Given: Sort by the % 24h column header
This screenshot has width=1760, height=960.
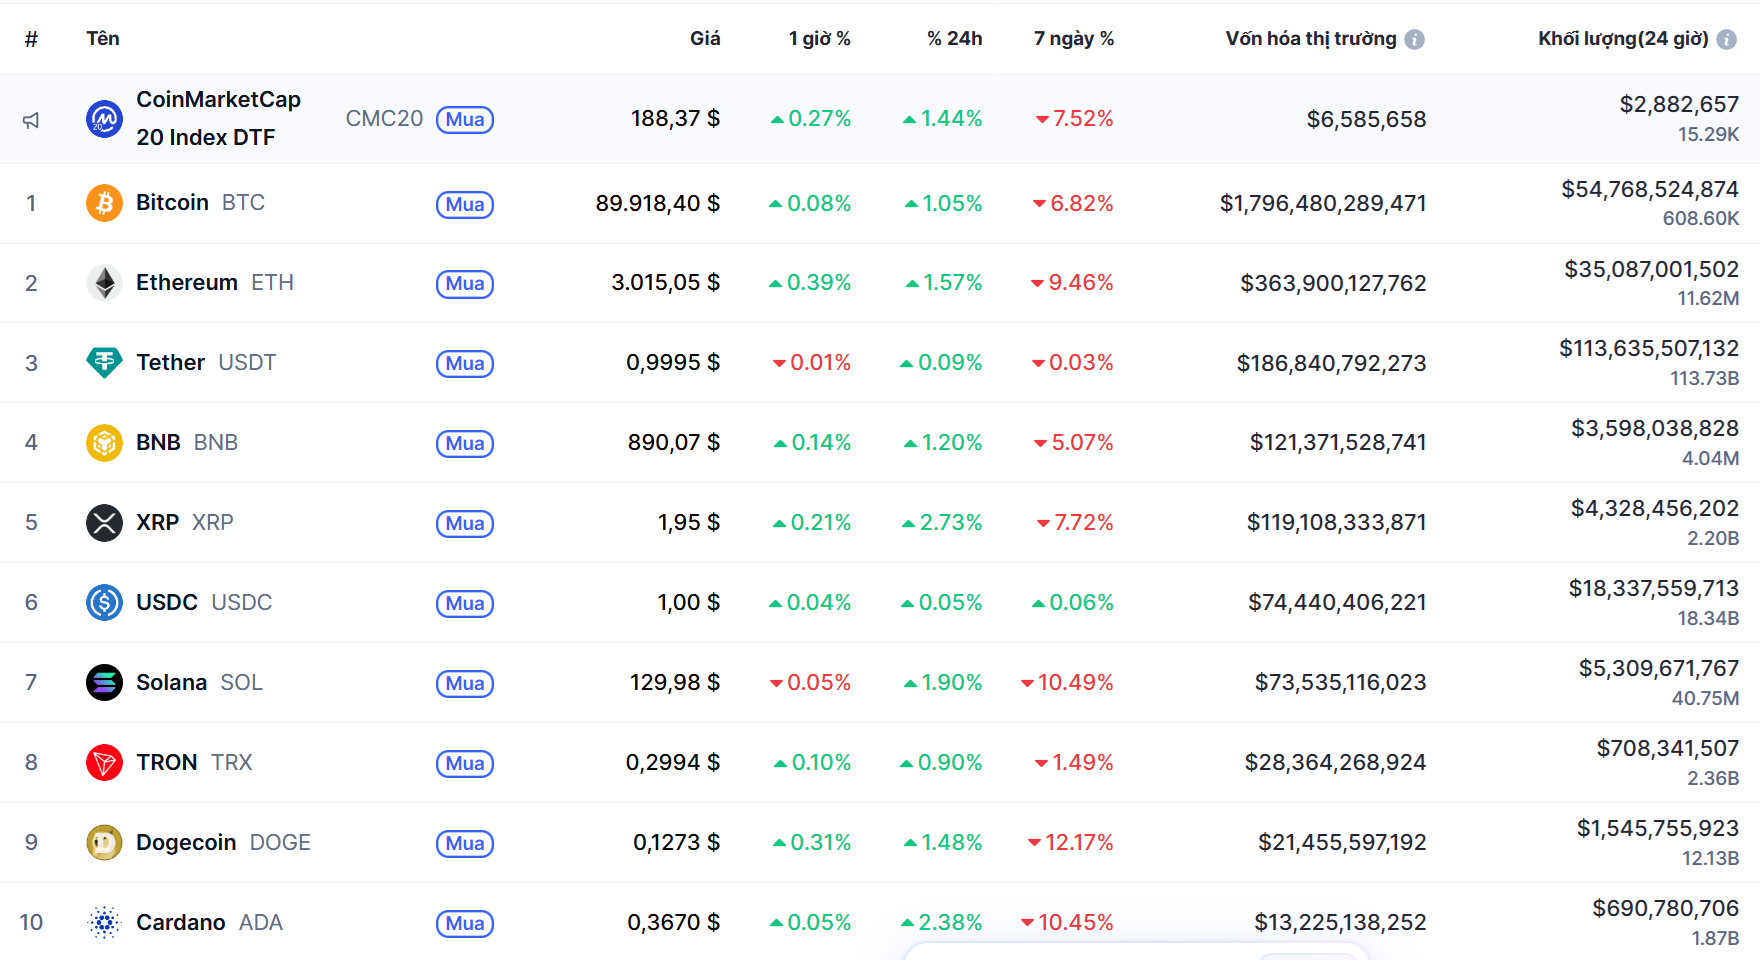Looking at the screenshot, I should coord(954,38).
